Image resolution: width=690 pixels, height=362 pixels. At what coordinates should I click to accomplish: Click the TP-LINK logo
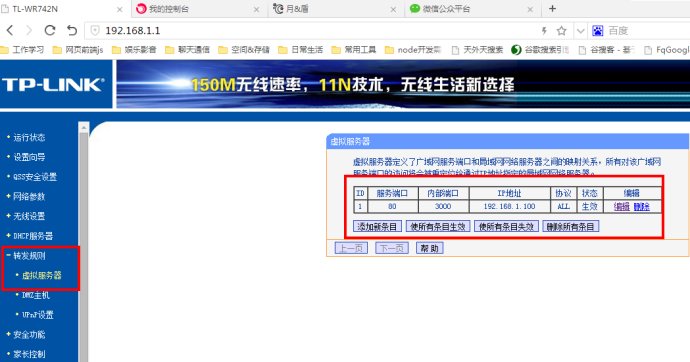pos(53,84)
